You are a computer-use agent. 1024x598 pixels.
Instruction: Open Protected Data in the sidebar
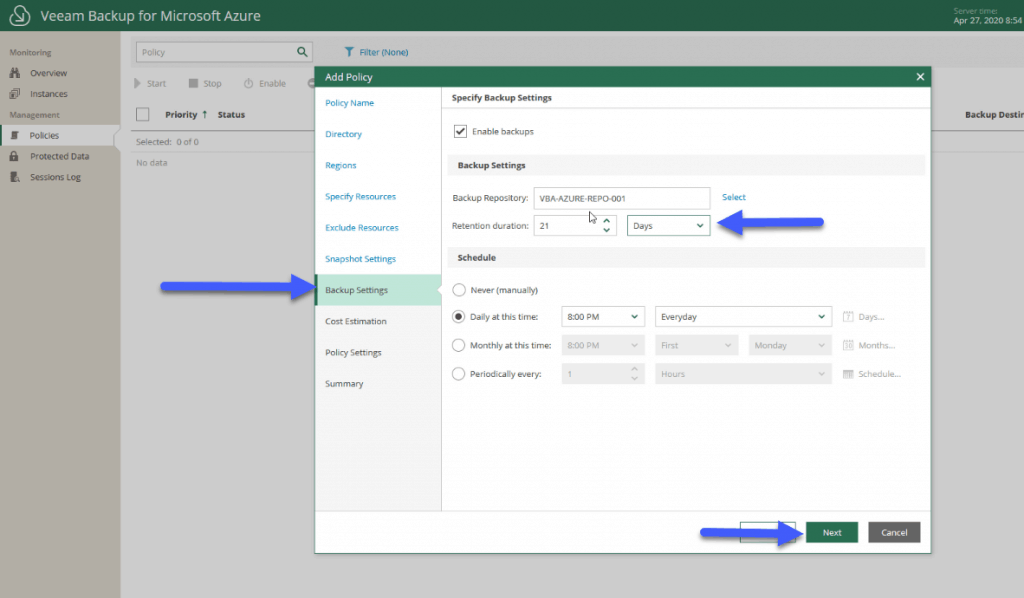[59, 156]
